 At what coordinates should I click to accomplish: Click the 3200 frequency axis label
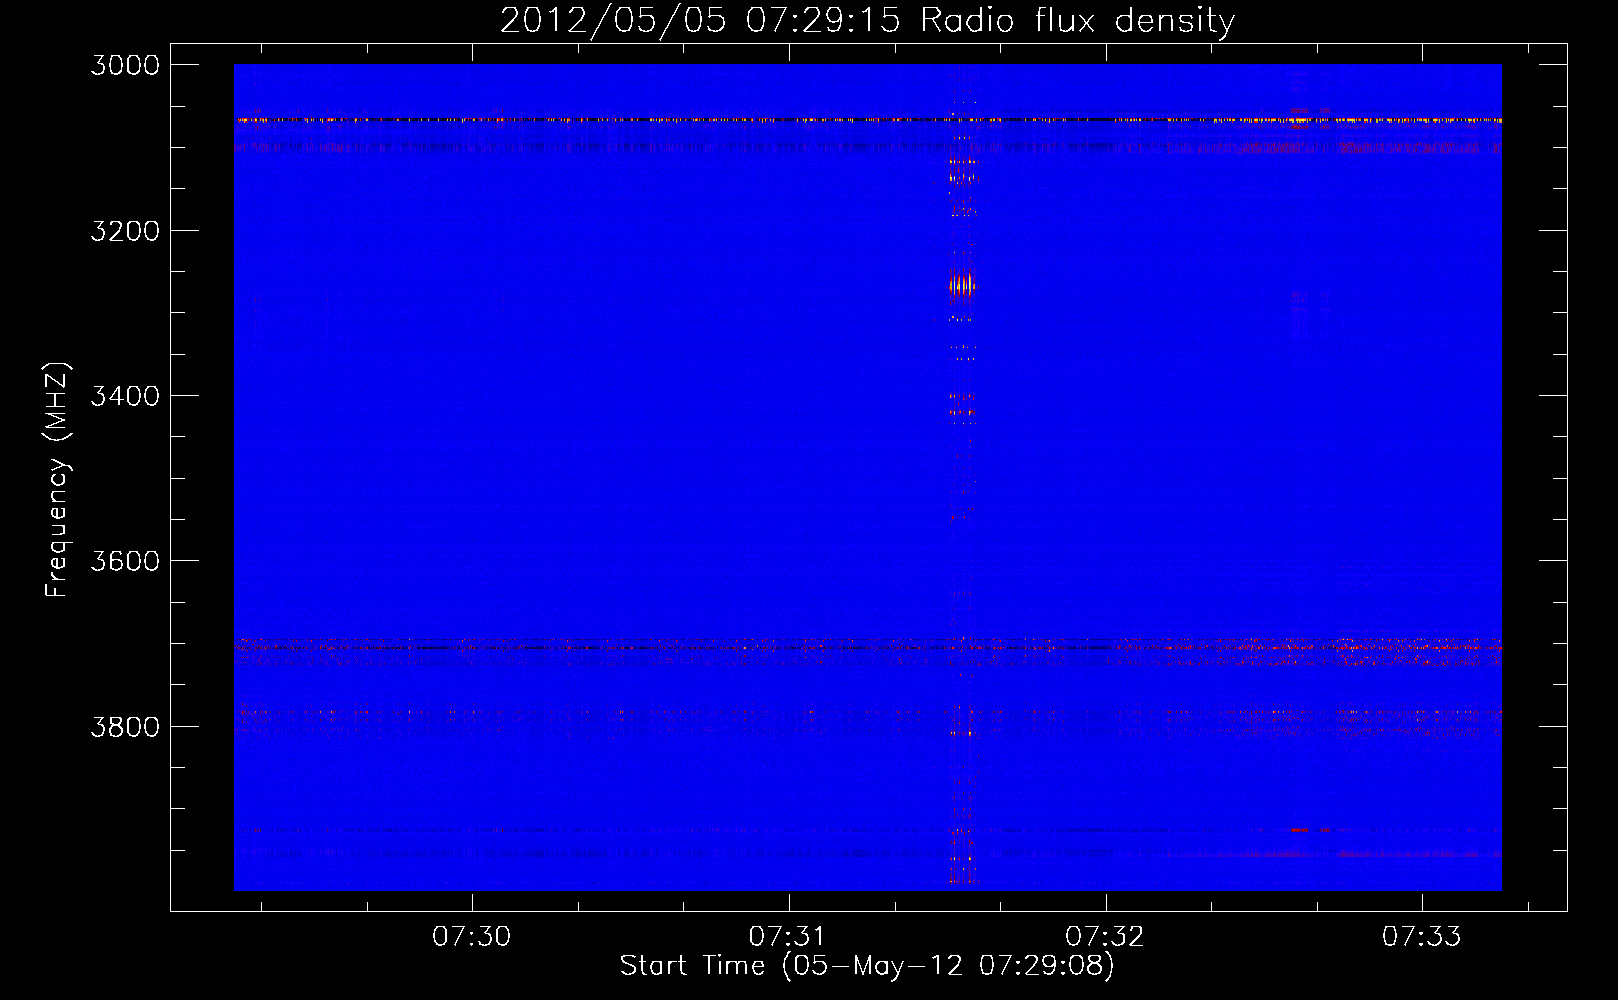pyautogui.click(x=125, y=231)
